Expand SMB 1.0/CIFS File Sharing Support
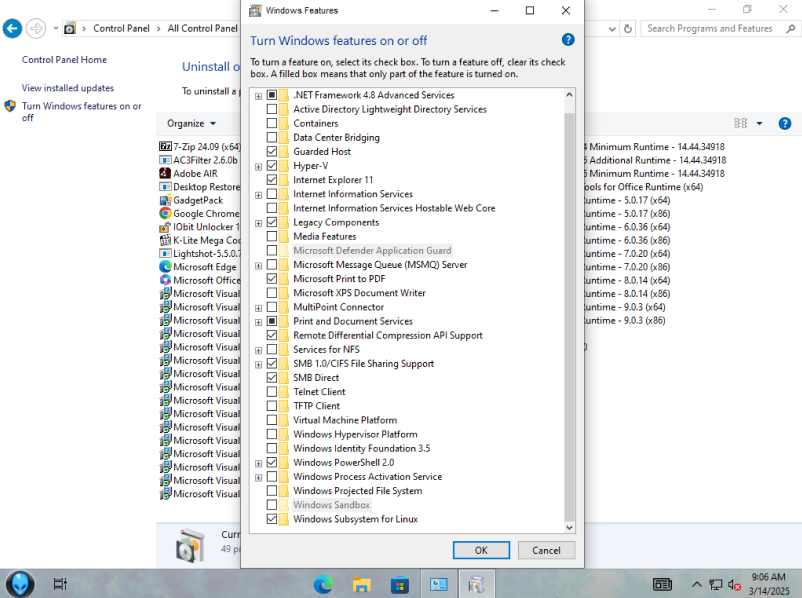The image size is (802, 598). pyautogui.click(x=258, y=364)
